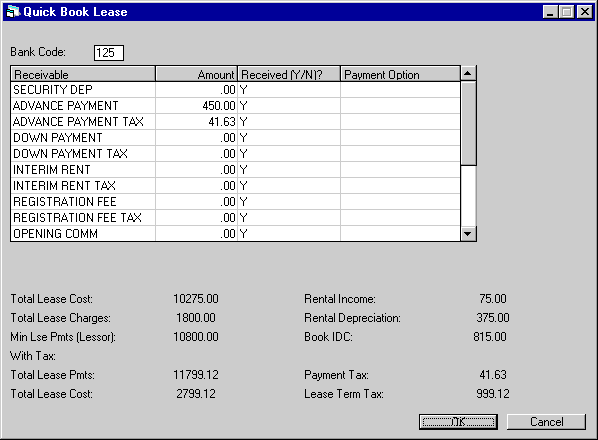
Task: Select the Received Y cell for SECURITY DEP
Action: (x=289, y=90)
